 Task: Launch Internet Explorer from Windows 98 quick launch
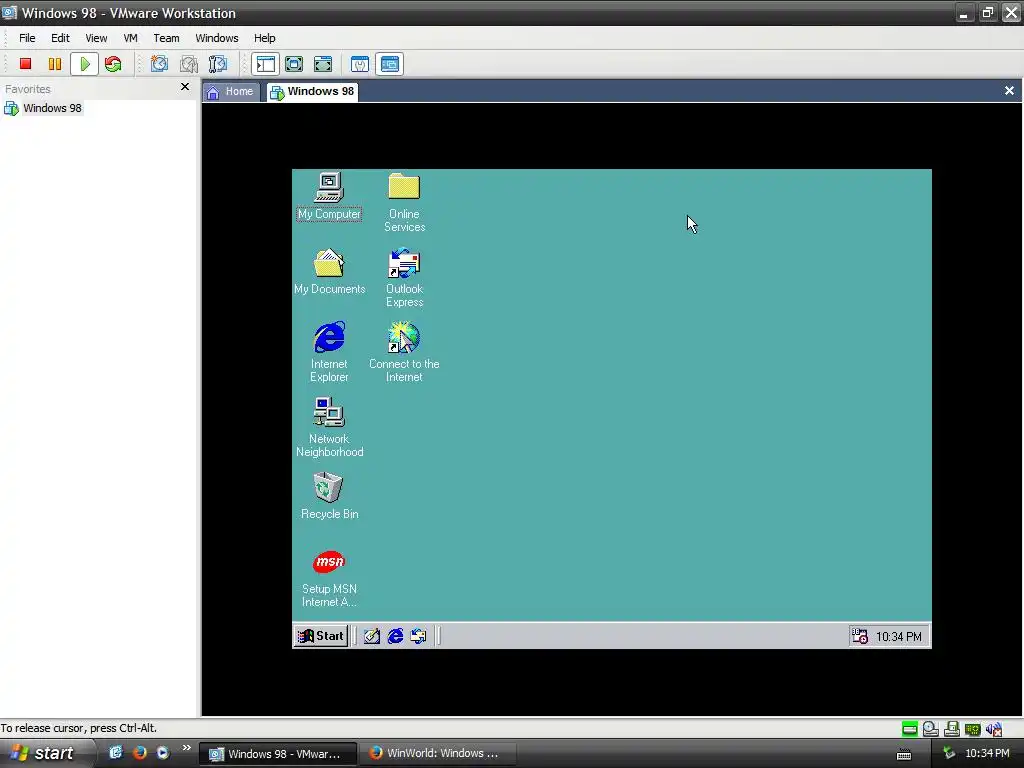(395, 636)
